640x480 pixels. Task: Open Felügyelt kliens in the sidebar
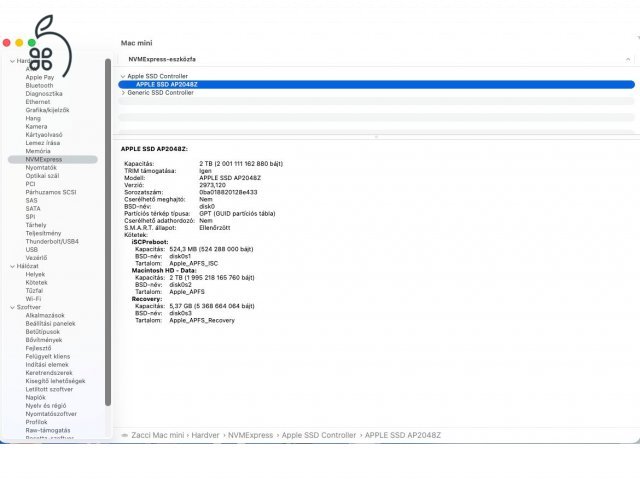point(48,356)
